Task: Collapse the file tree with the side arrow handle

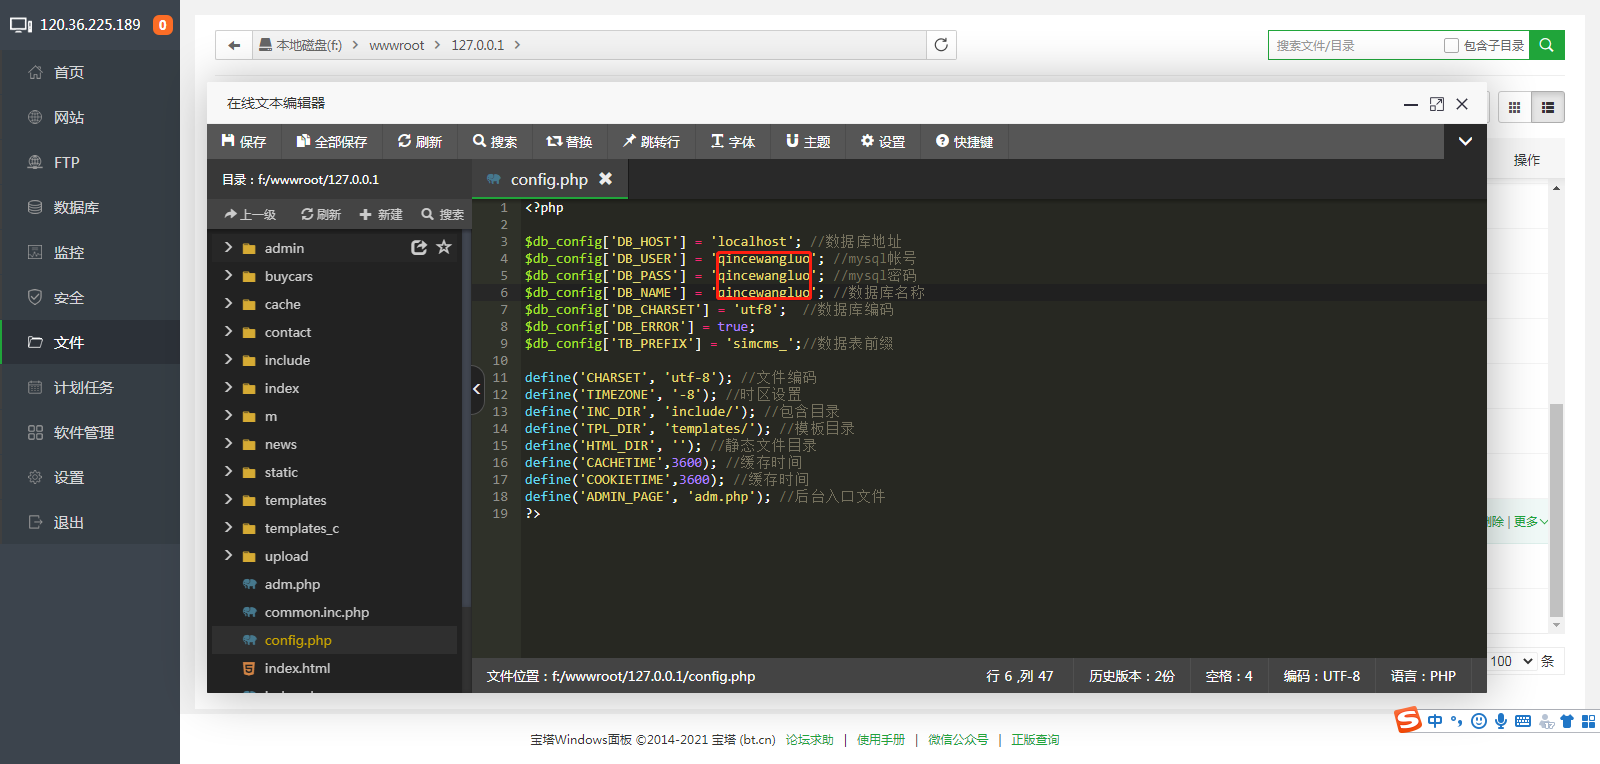Action: [477, 389]
